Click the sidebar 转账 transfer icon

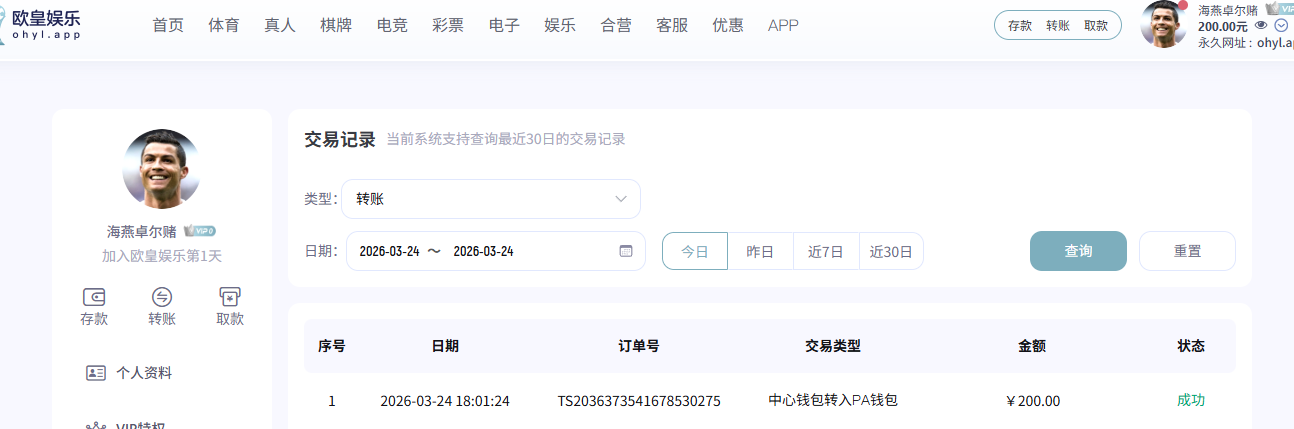coord(162,297)
